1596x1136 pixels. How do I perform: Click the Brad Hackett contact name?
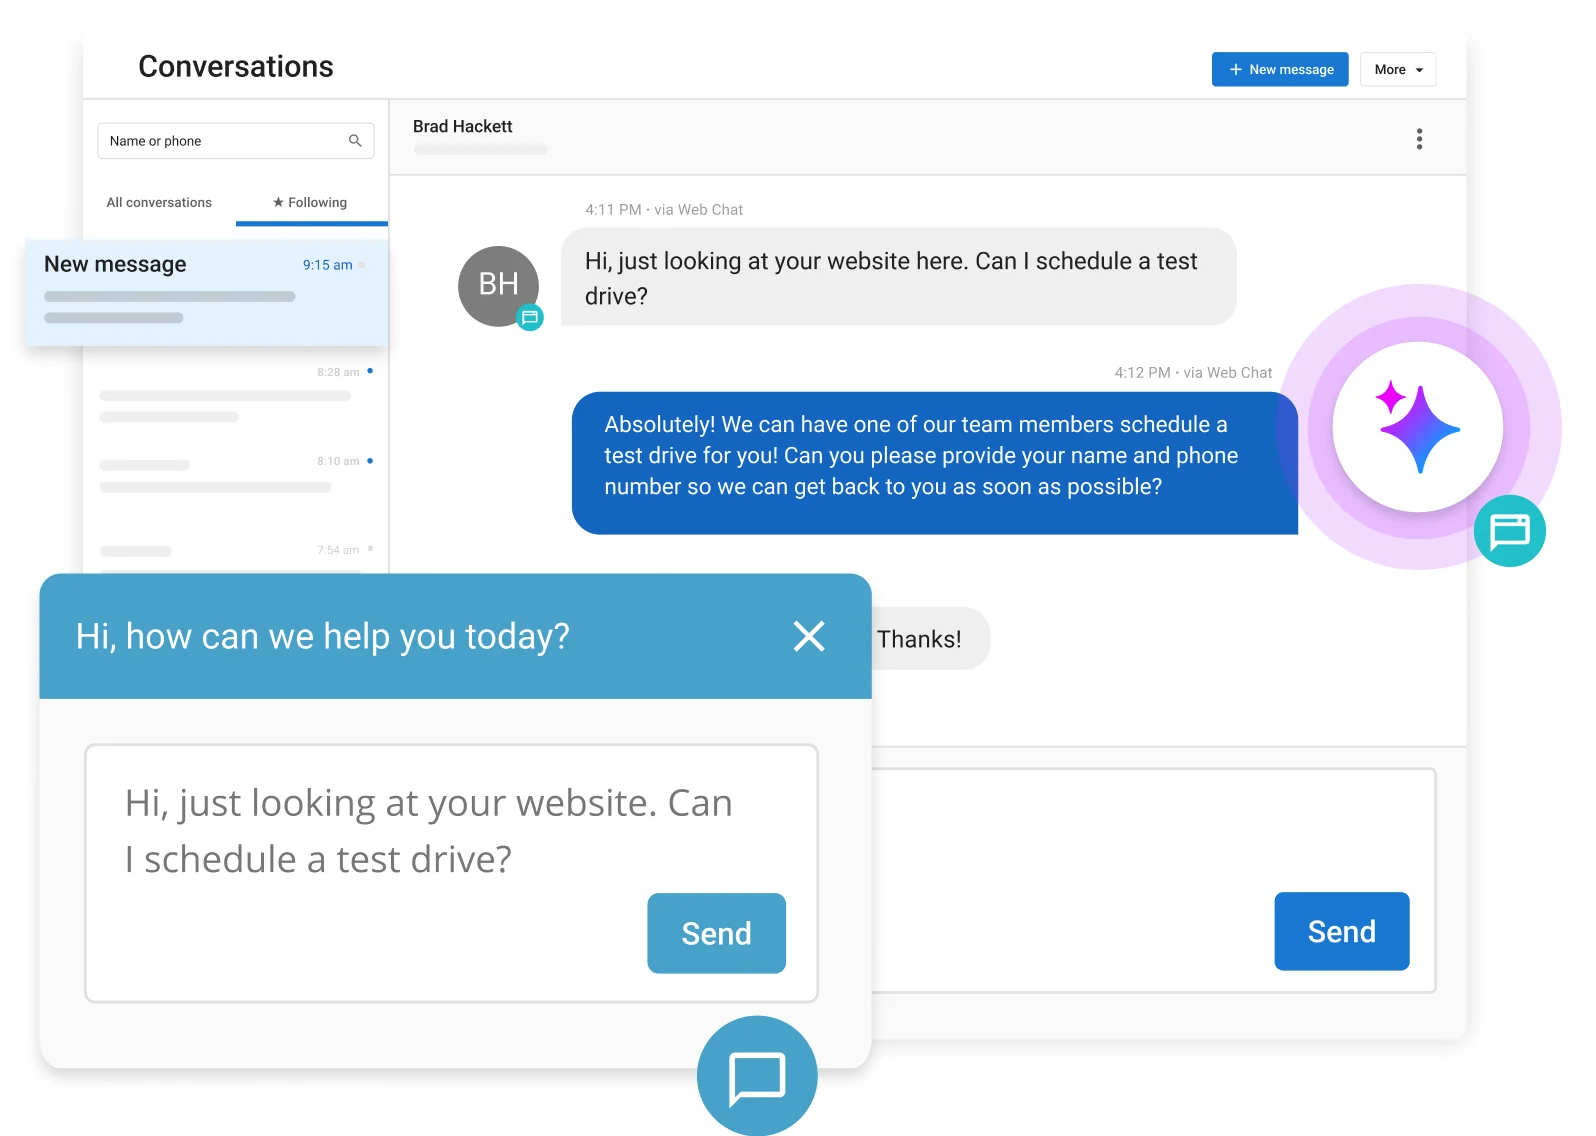(x=462, y=126)
